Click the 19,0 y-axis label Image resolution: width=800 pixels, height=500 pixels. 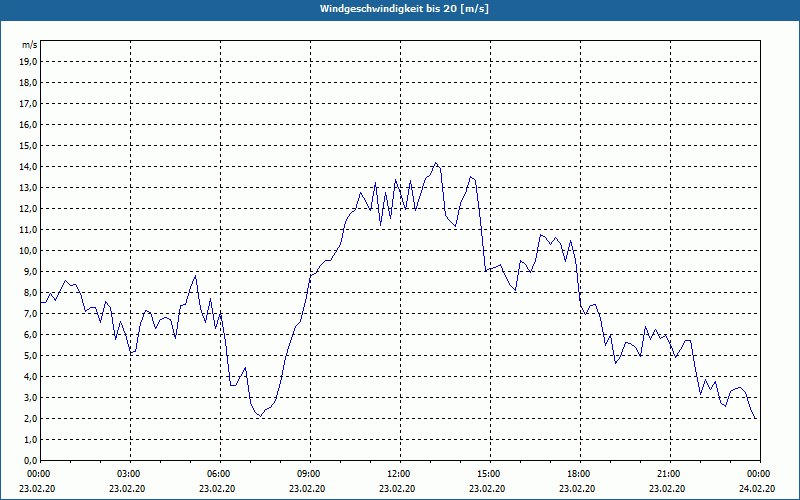(29, 62)
